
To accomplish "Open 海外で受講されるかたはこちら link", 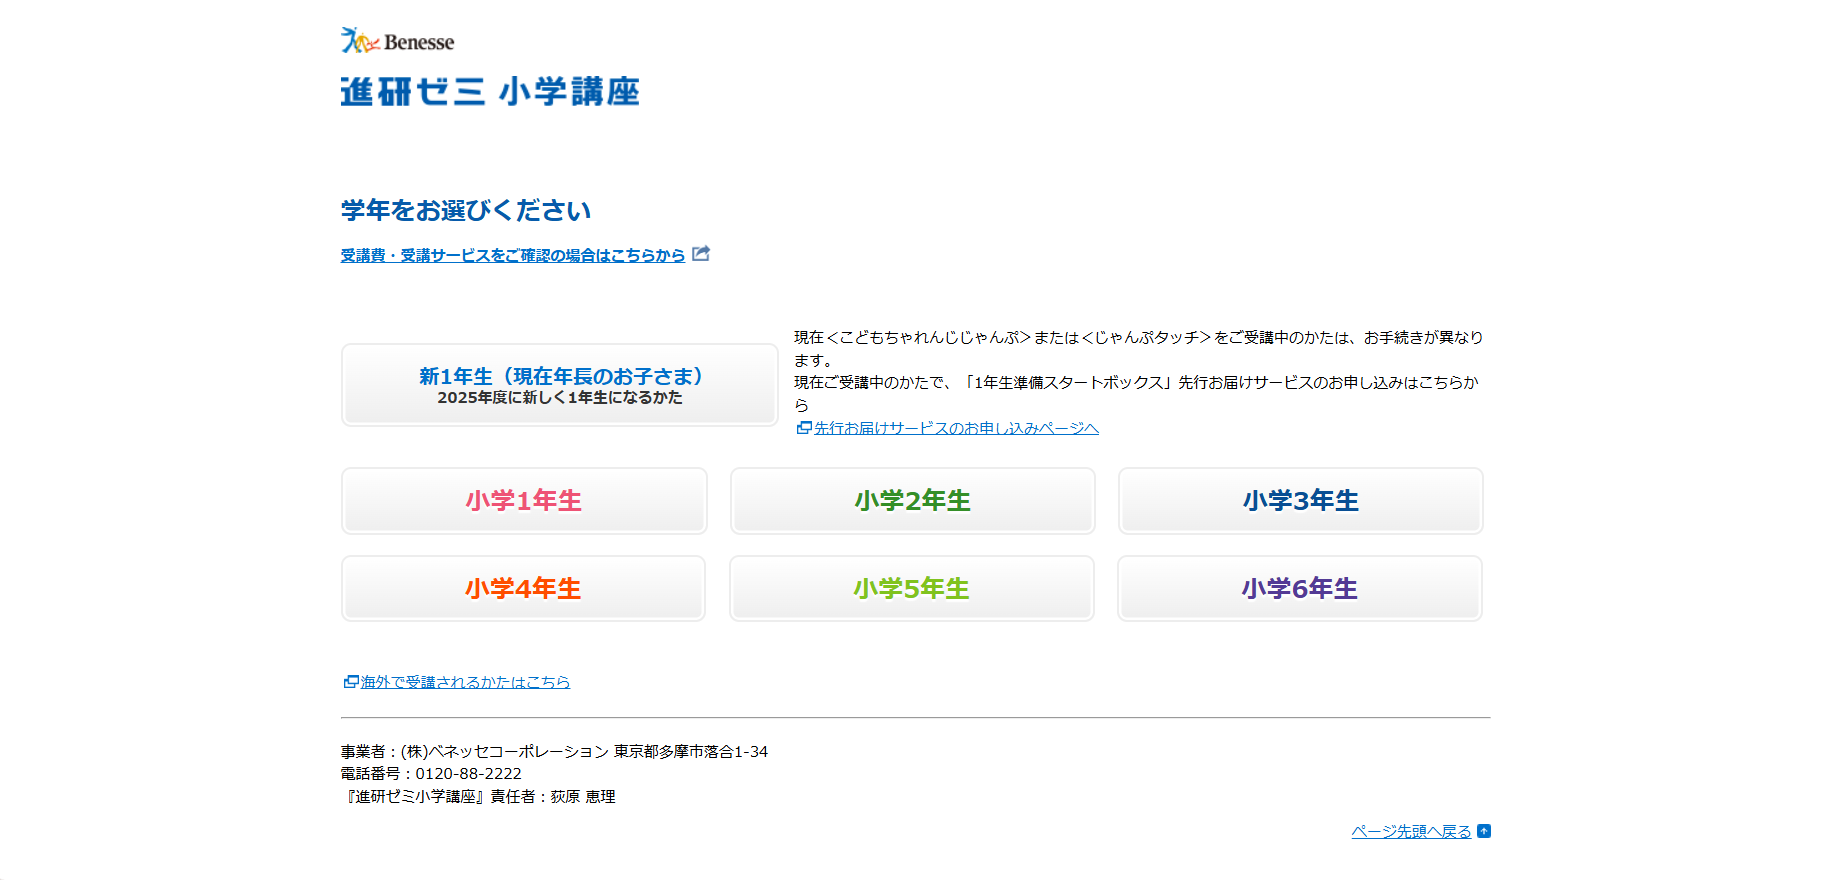I will pos(465,682).
